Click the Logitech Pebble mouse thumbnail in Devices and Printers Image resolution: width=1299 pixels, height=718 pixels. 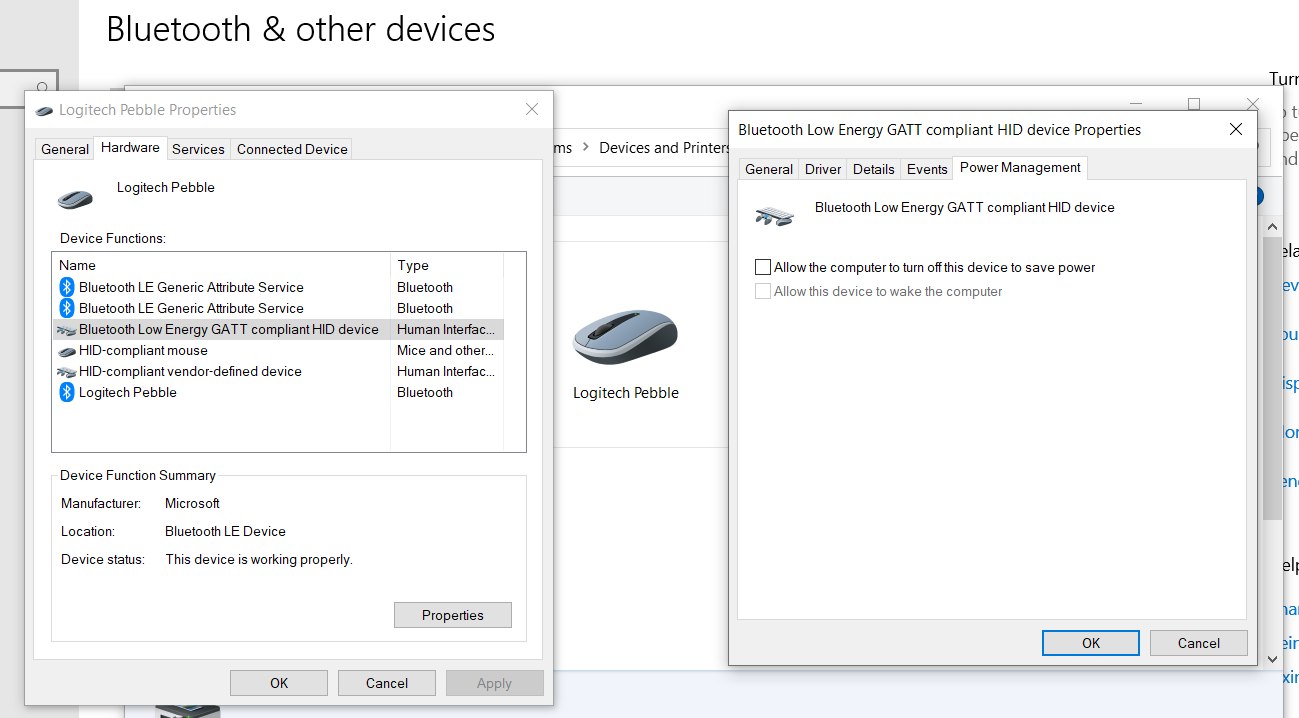click(x=626, y=338)
